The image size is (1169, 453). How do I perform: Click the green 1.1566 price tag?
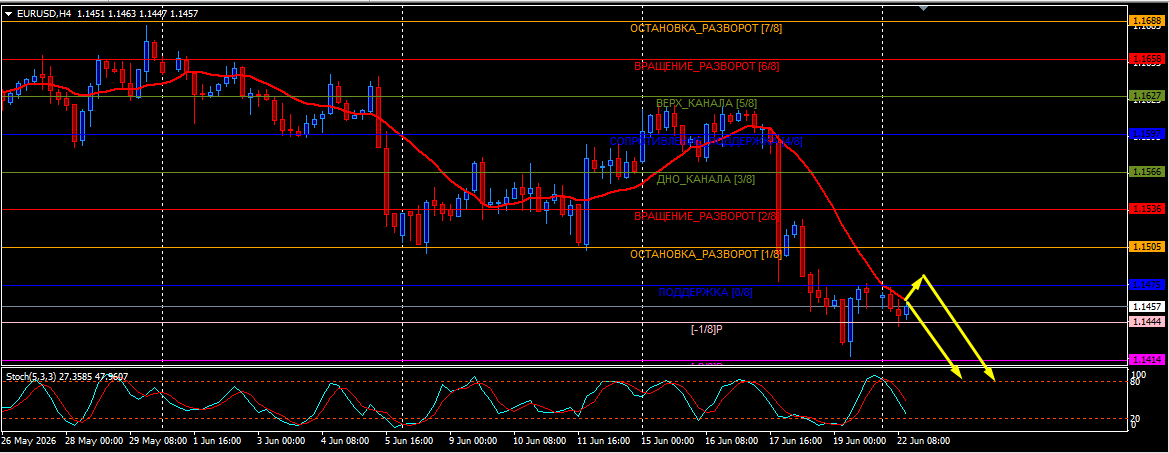[x=1147, y=172]
